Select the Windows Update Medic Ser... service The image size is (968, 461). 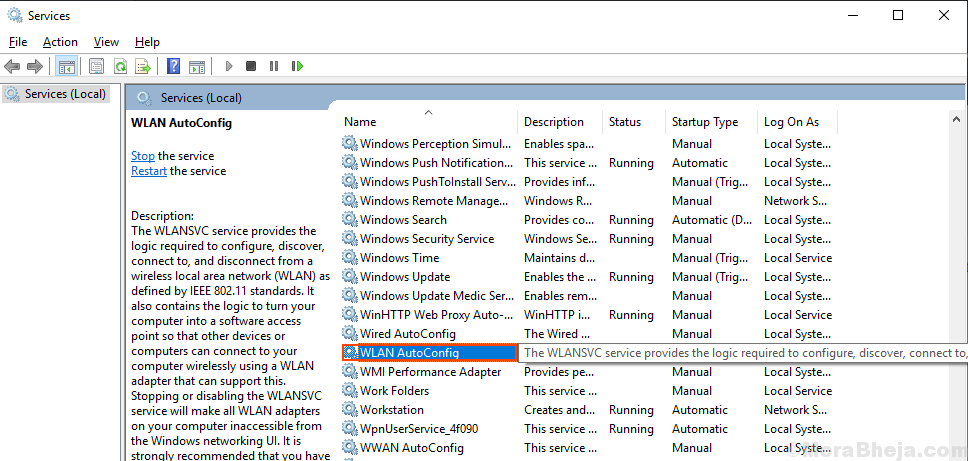coord(437,296)
